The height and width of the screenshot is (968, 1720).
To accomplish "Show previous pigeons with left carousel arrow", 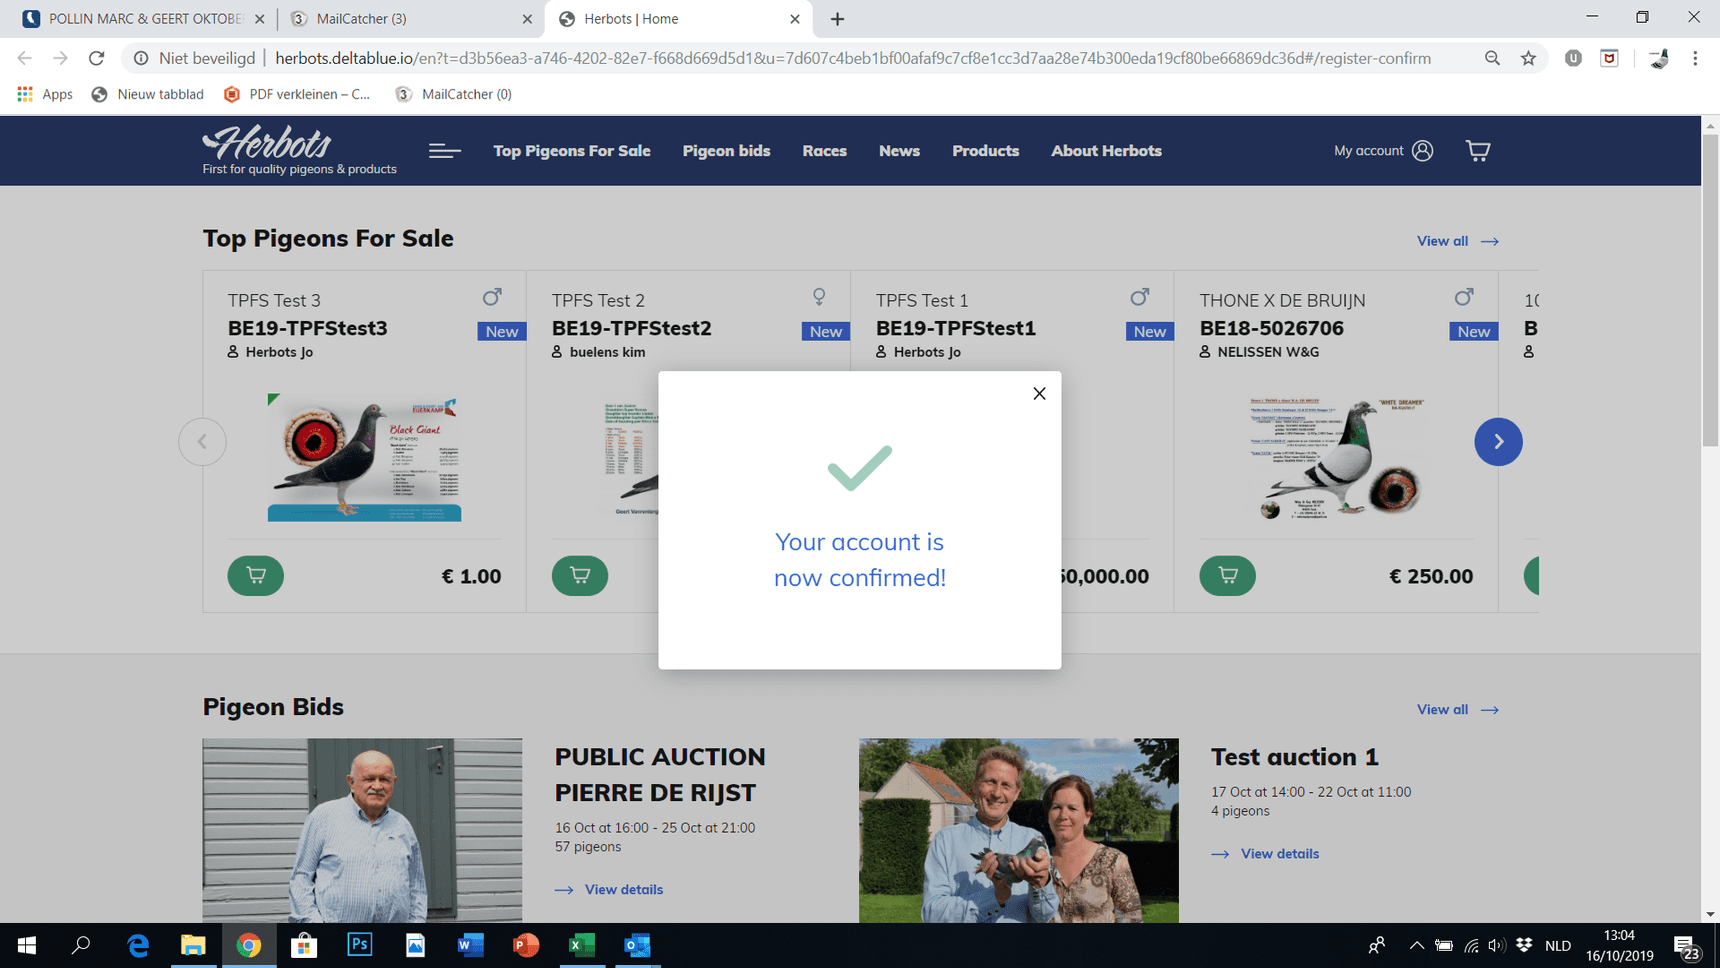I will tap(202, 442).
